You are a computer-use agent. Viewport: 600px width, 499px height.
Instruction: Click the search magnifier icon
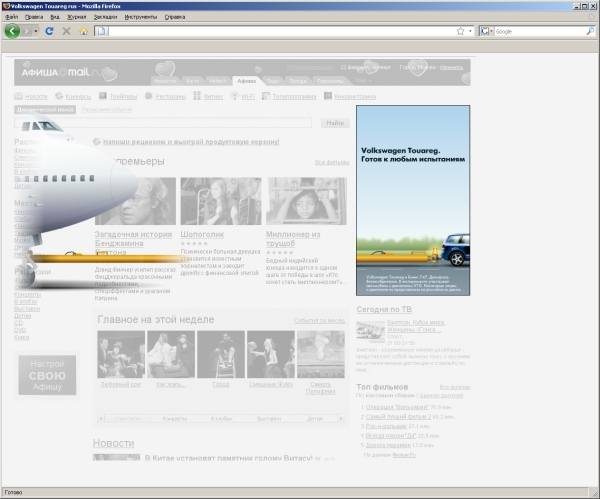click(589, 31)
